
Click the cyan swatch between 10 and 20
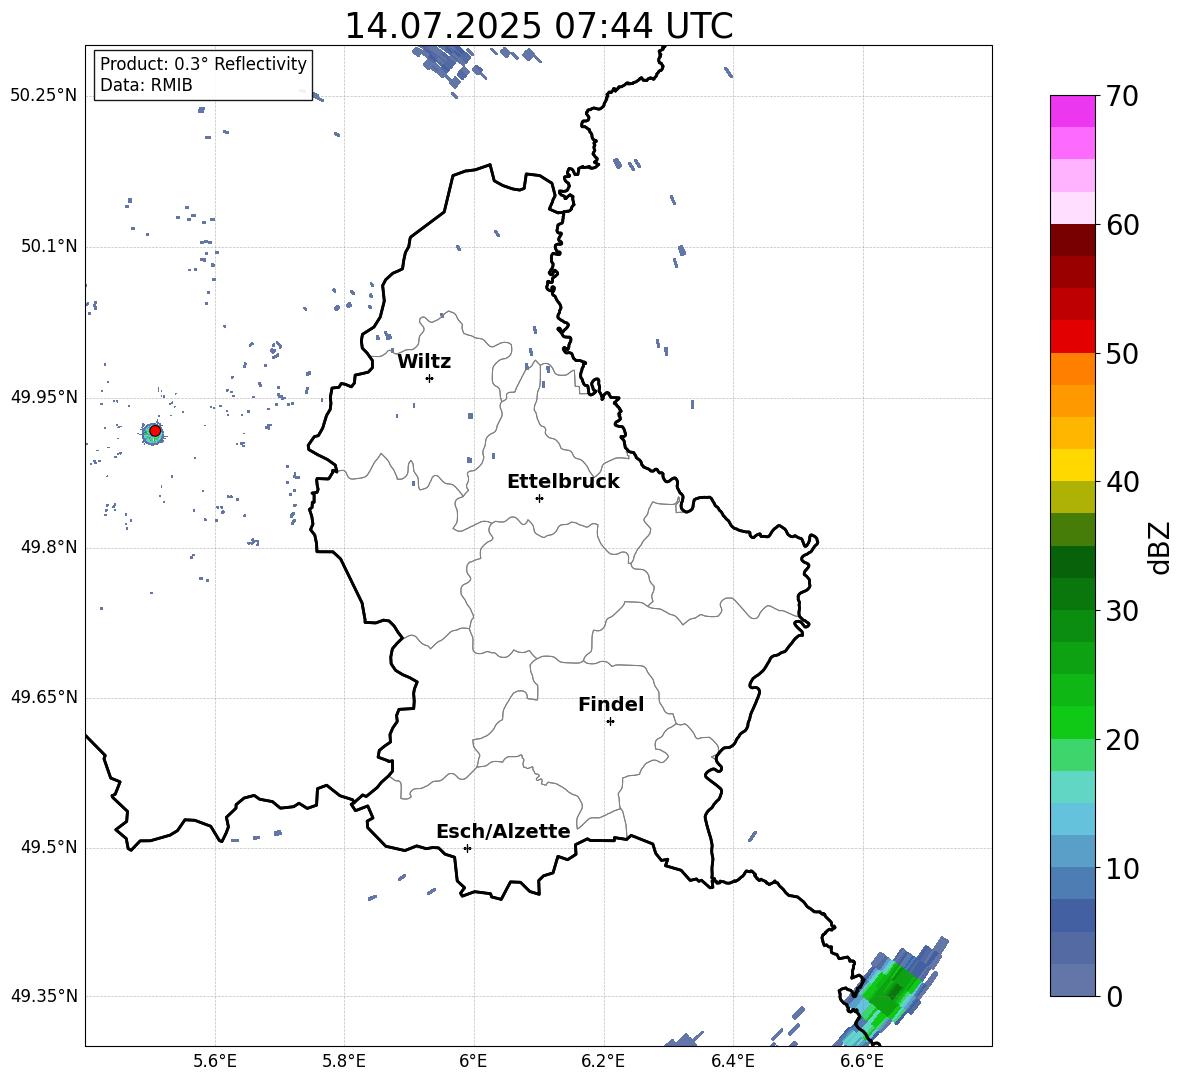[x=1072, y=819]
